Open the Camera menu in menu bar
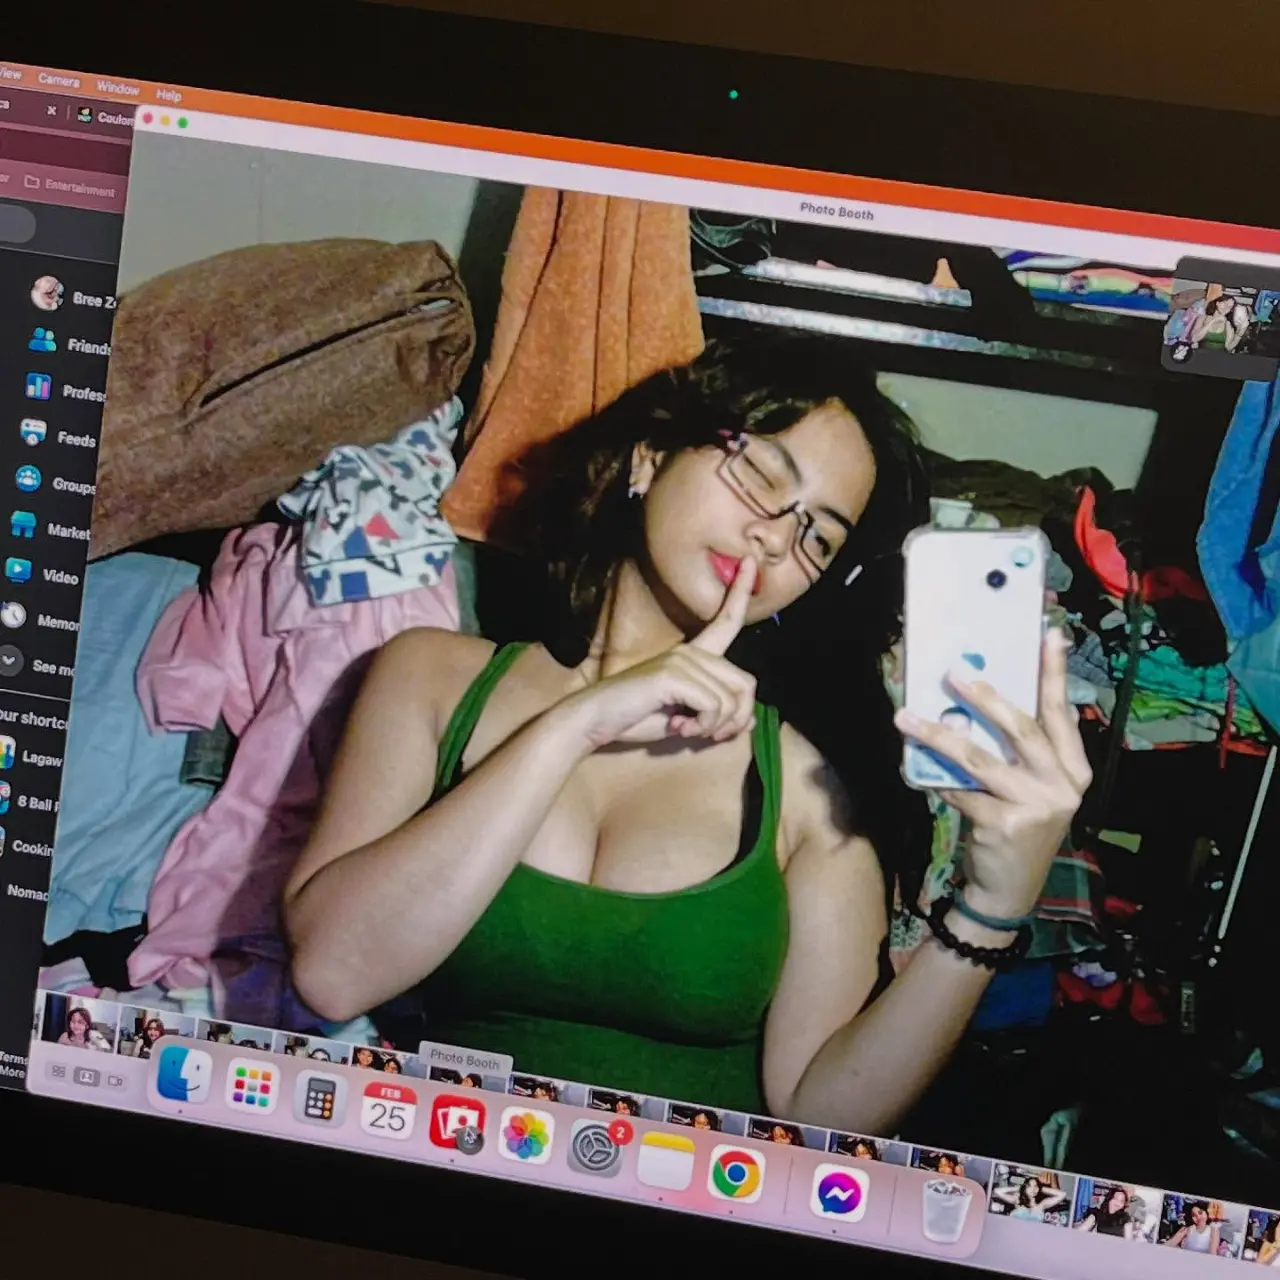The width and height of the screenshot is (1280, 1280). pyautogui.click(x=59, y=80)
